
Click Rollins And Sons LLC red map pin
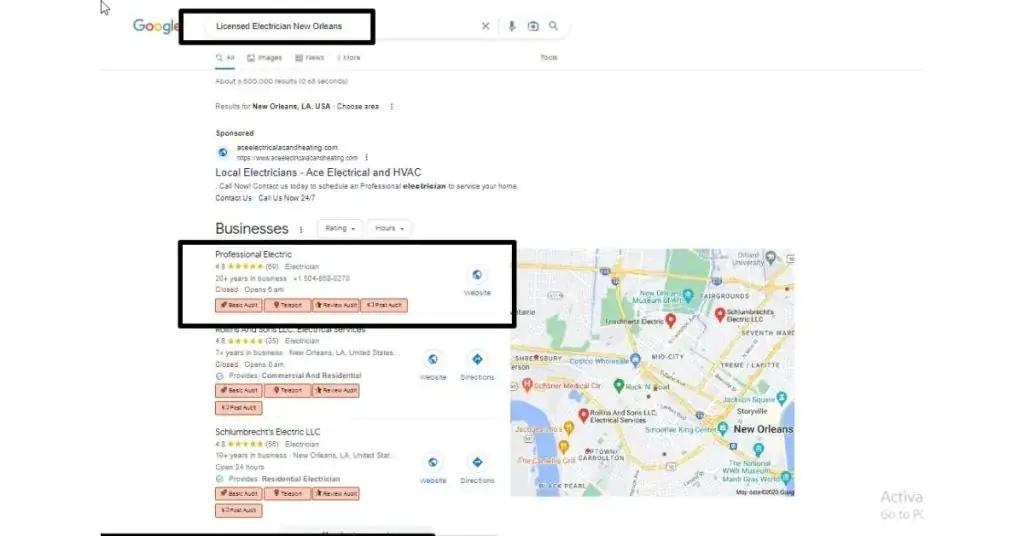click(583, 416)
